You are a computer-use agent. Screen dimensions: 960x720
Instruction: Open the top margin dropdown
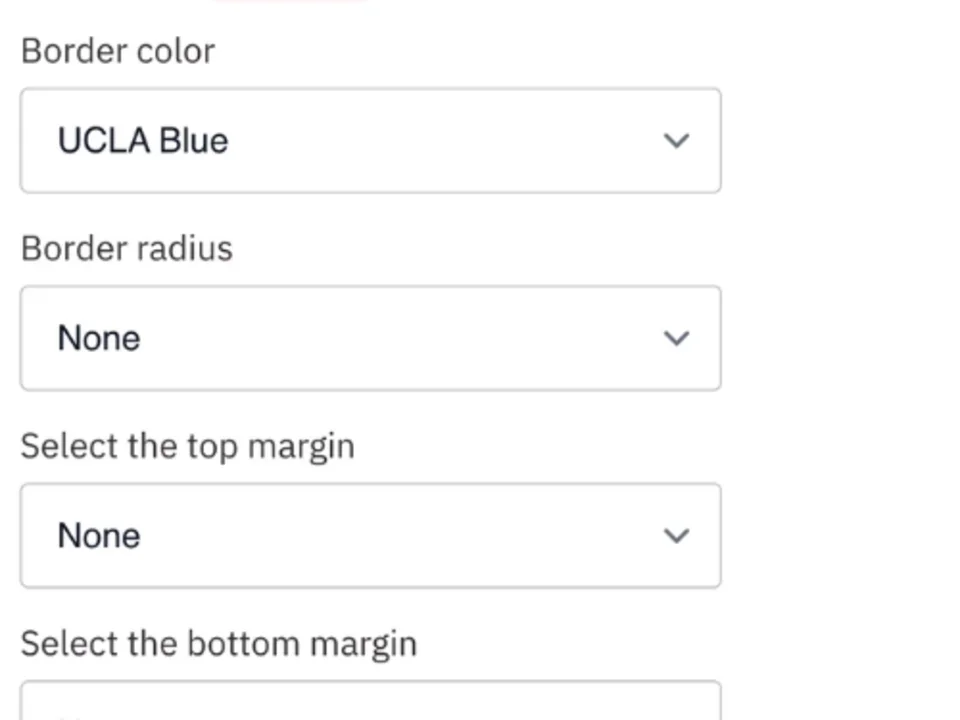point(370,535)
